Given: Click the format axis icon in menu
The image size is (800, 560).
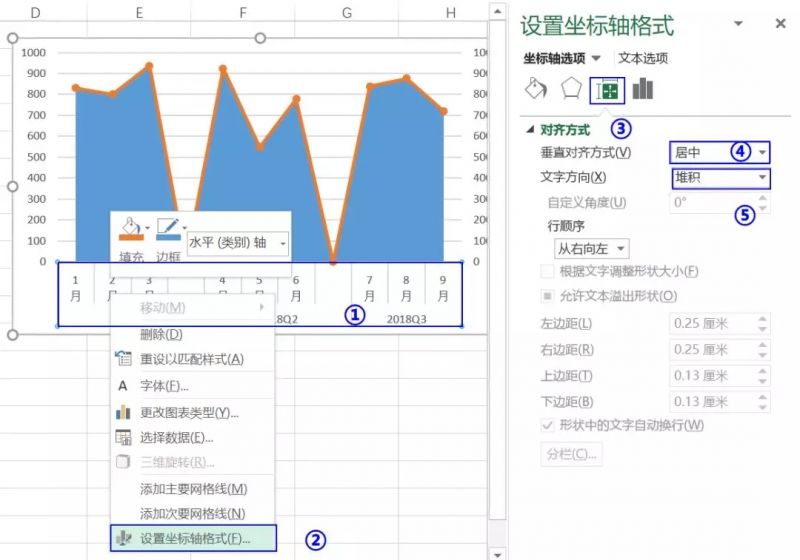Looking at the screenshot, I should [x=123, y=538].
